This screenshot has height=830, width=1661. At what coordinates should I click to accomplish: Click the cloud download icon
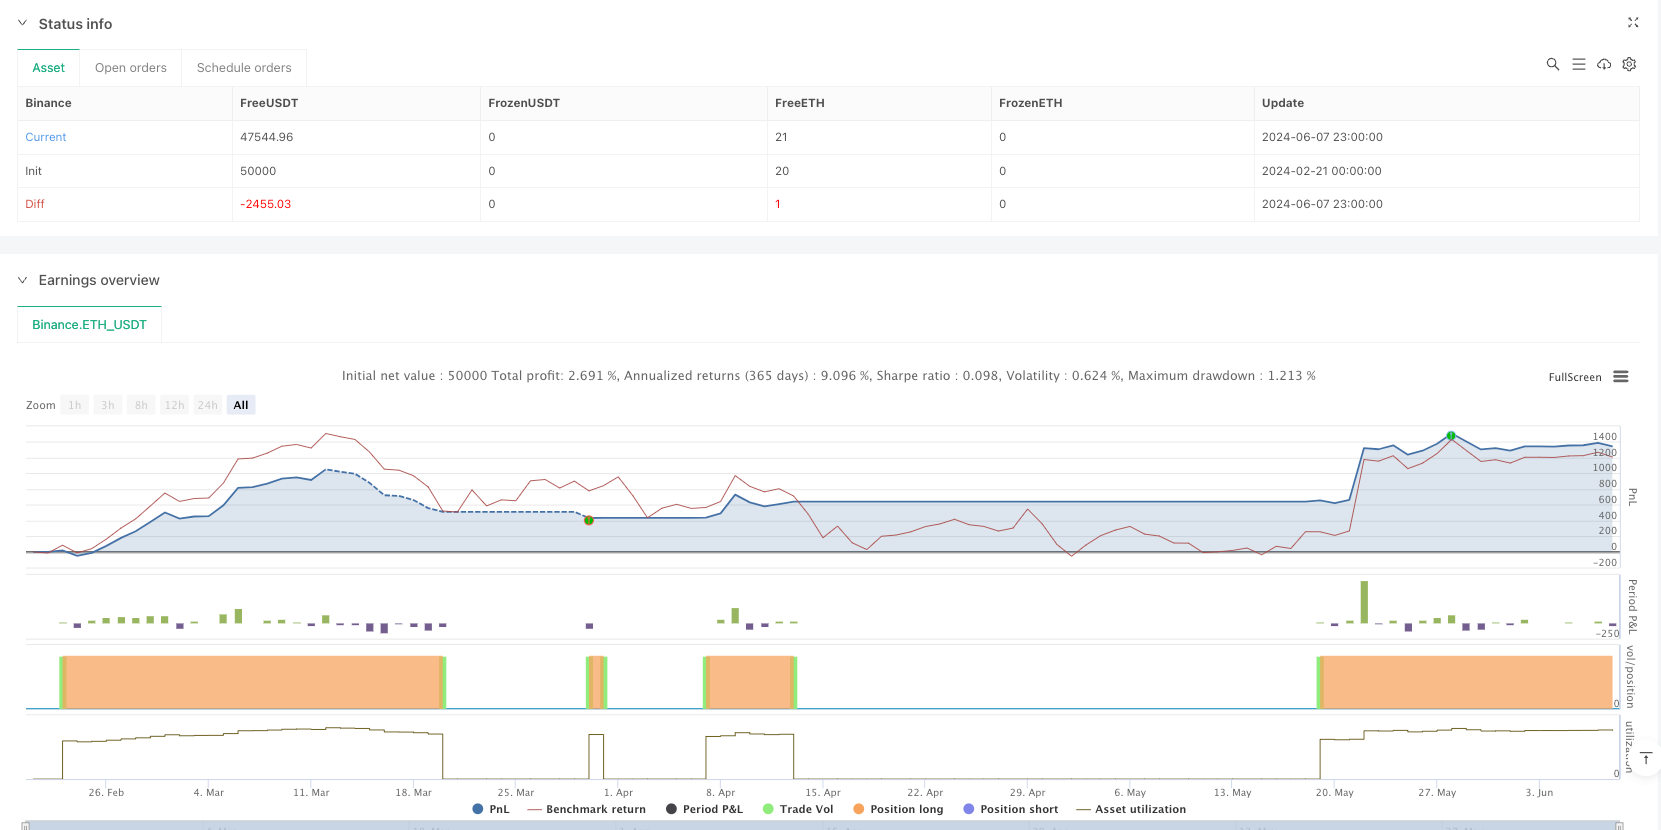point(1604,64)
